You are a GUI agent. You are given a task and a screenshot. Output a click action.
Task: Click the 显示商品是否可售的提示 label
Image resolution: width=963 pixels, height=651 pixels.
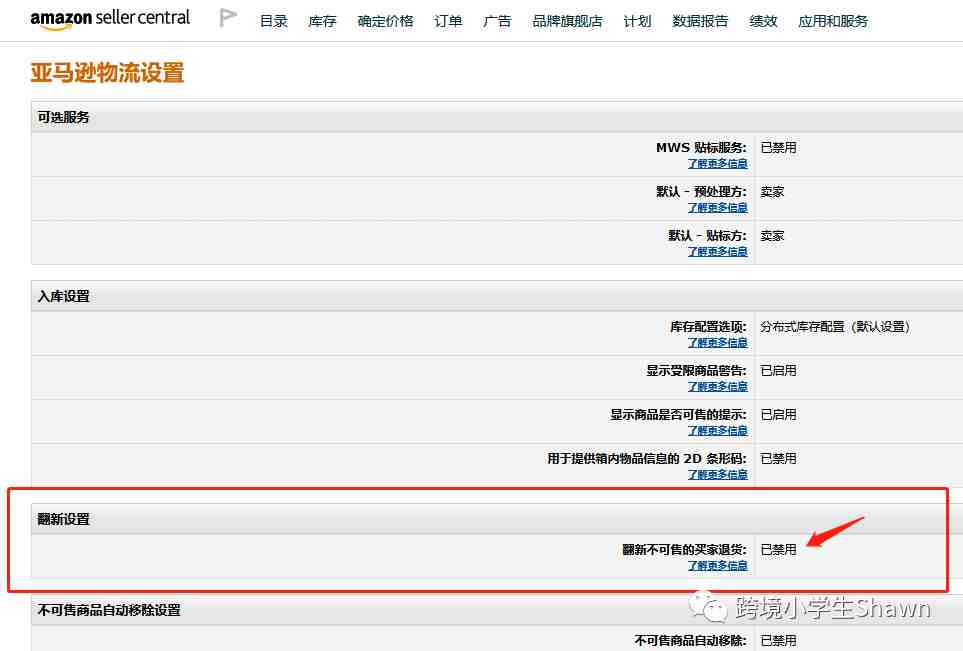click(x=678, y=415)
